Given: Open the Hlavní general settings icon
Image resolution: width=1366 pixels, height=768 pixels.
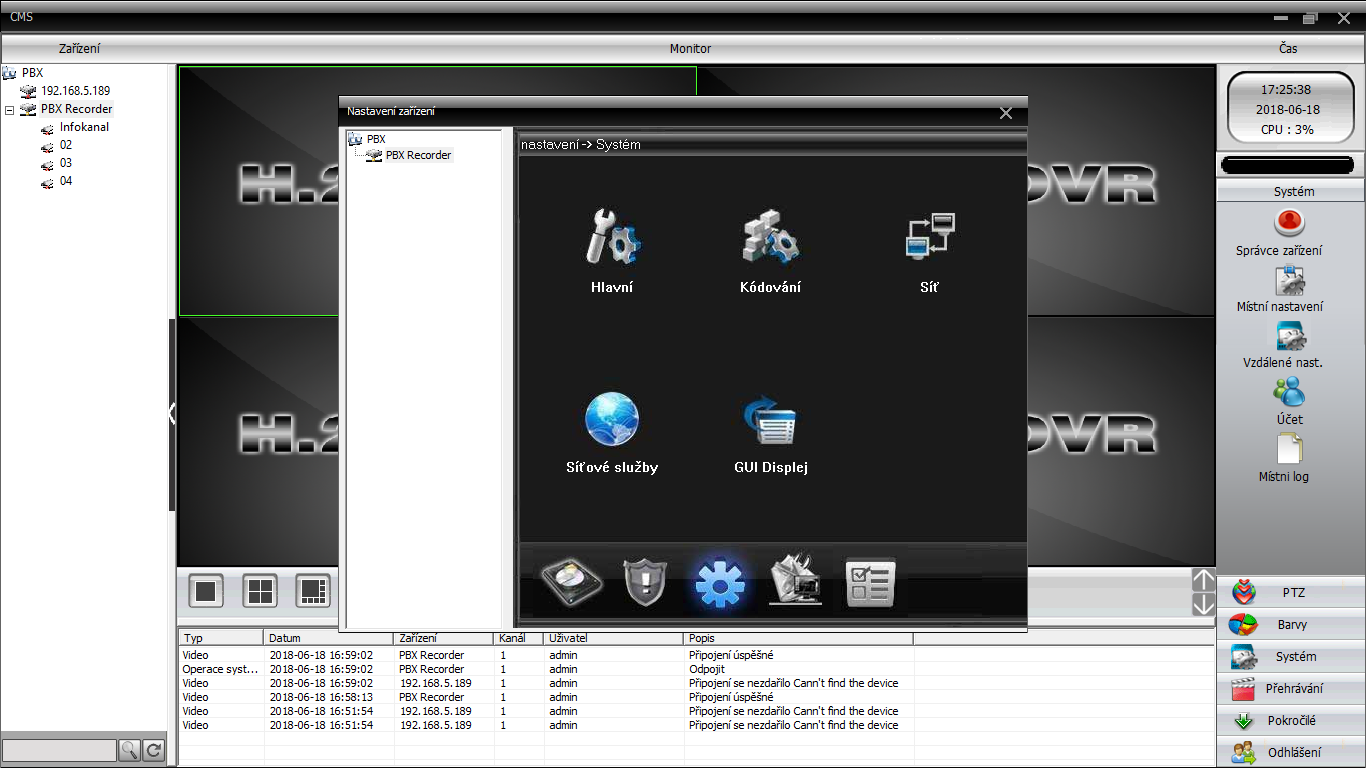Looking at the screenshot, I should pos(612,240).
